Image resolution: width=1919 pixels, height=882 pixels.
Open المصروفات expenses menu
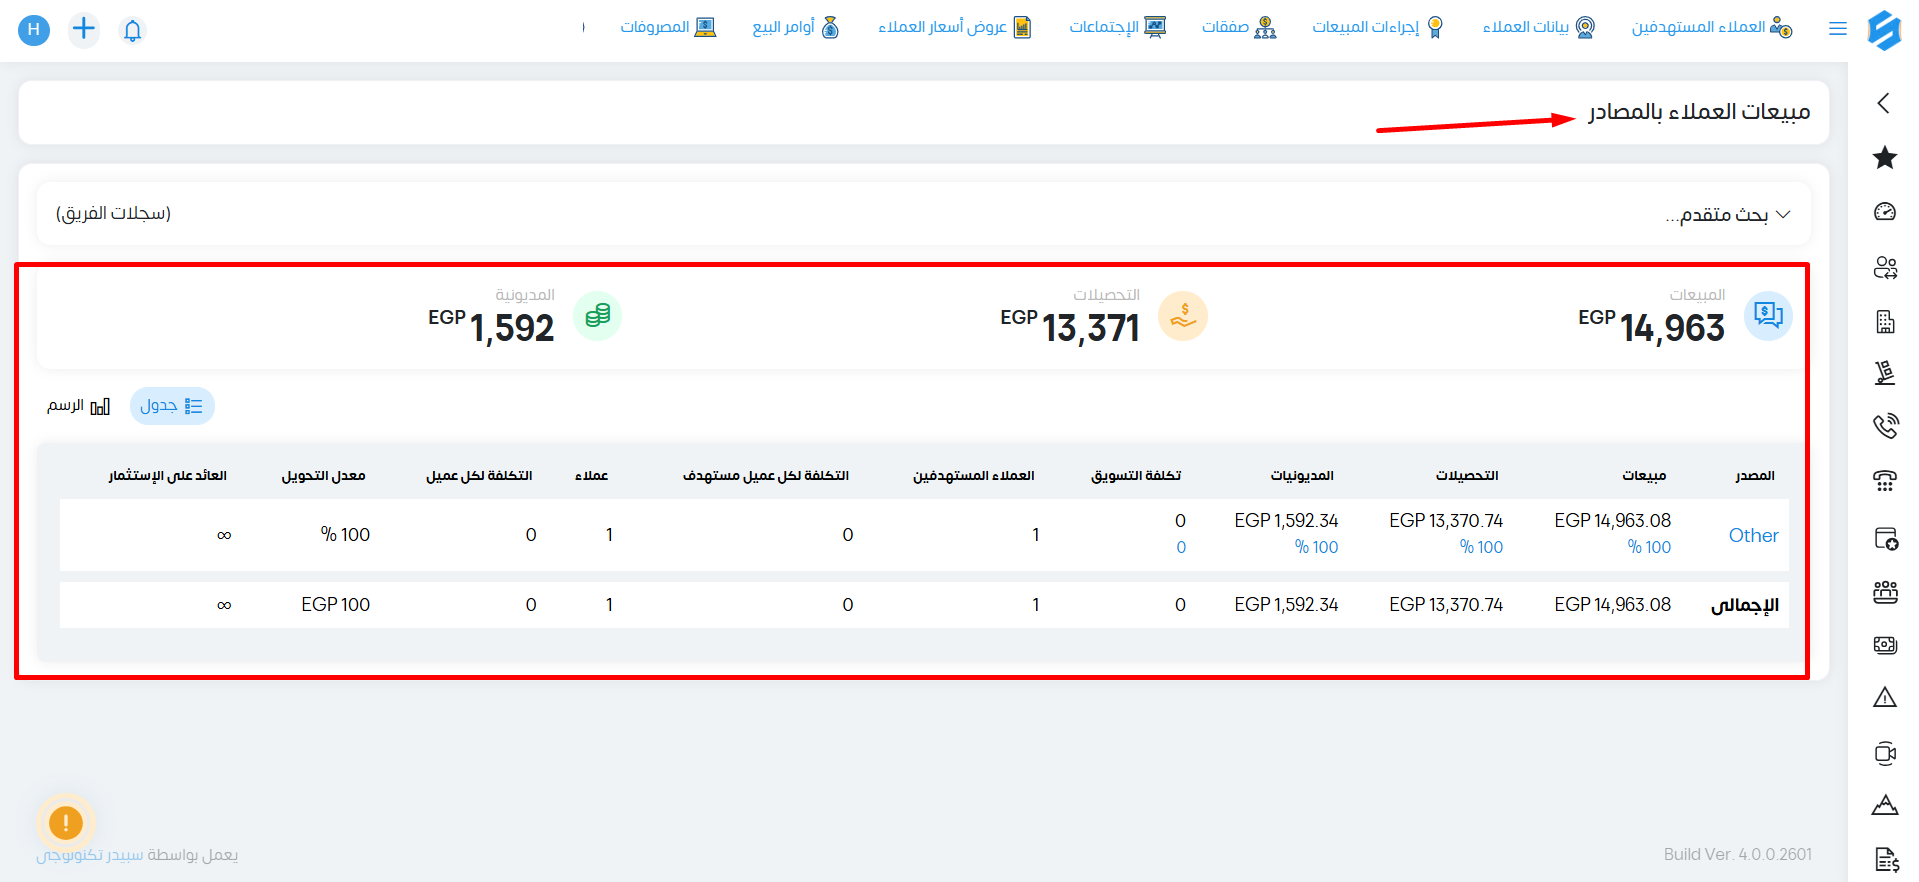click(668, 27)
